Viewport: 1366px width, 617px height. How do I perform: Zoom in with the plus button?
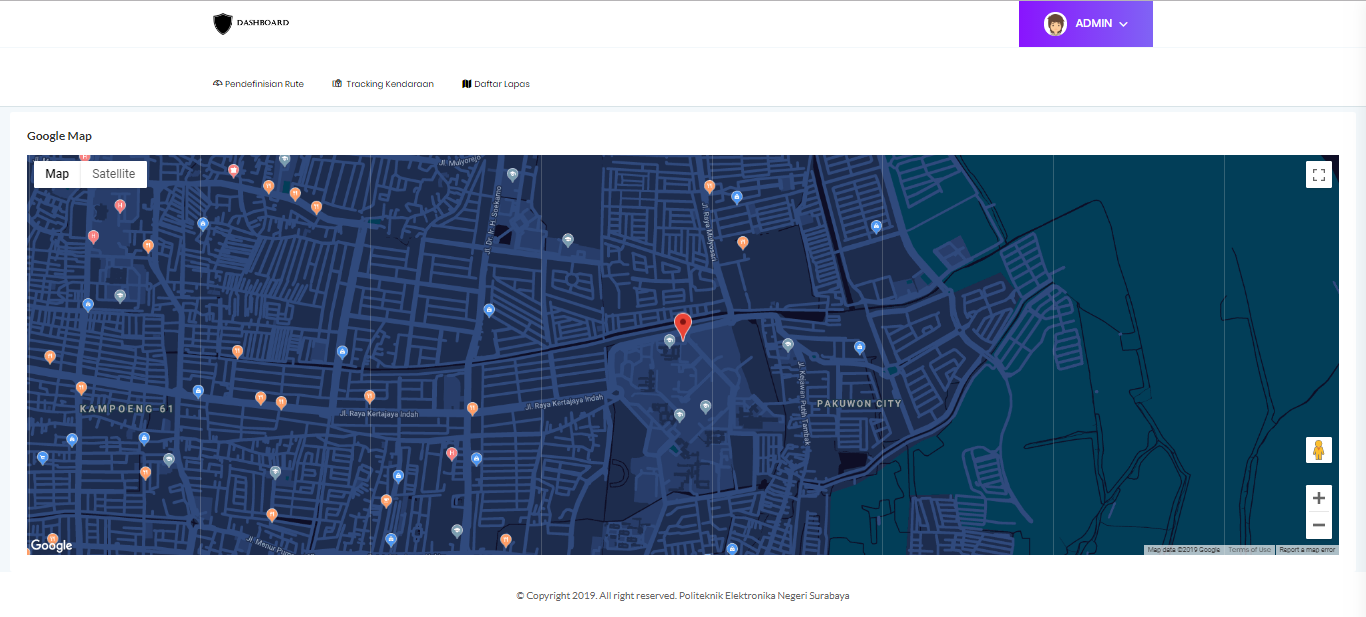coord(1318,498)
